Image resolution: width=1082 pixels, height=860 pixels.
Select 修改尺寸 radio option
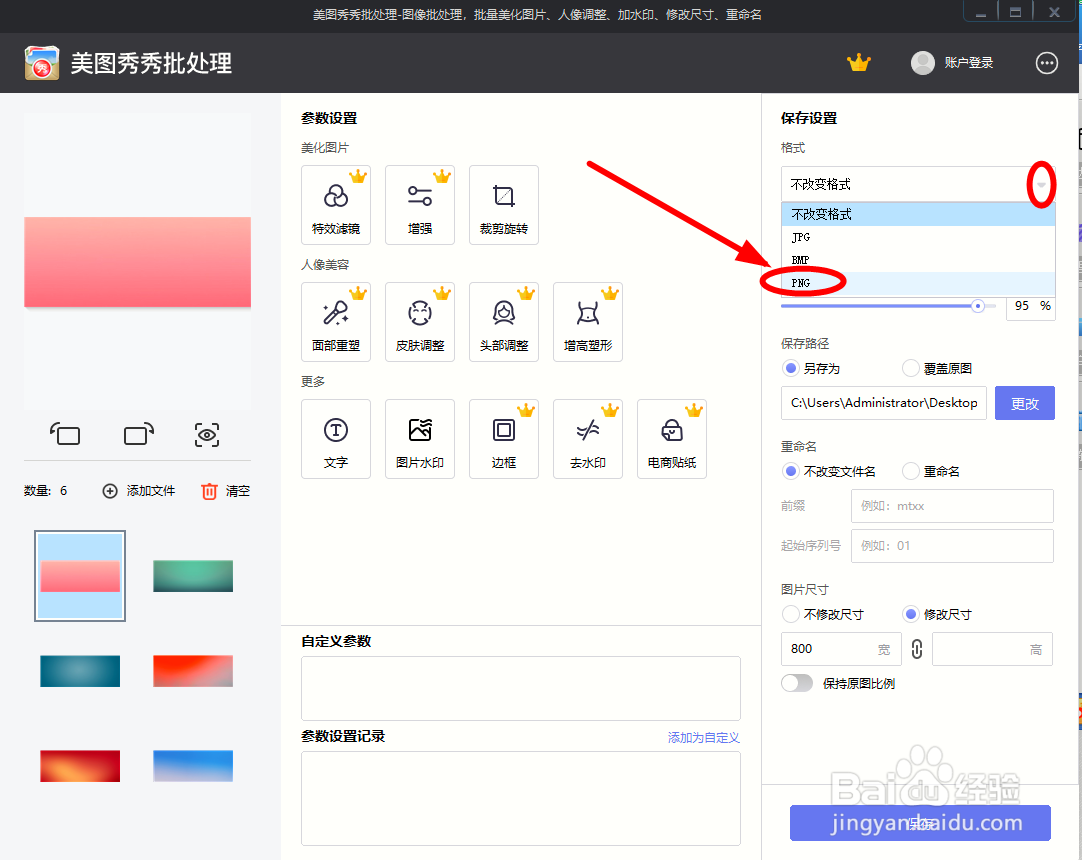pyautogui.click(x=911, y=614)
